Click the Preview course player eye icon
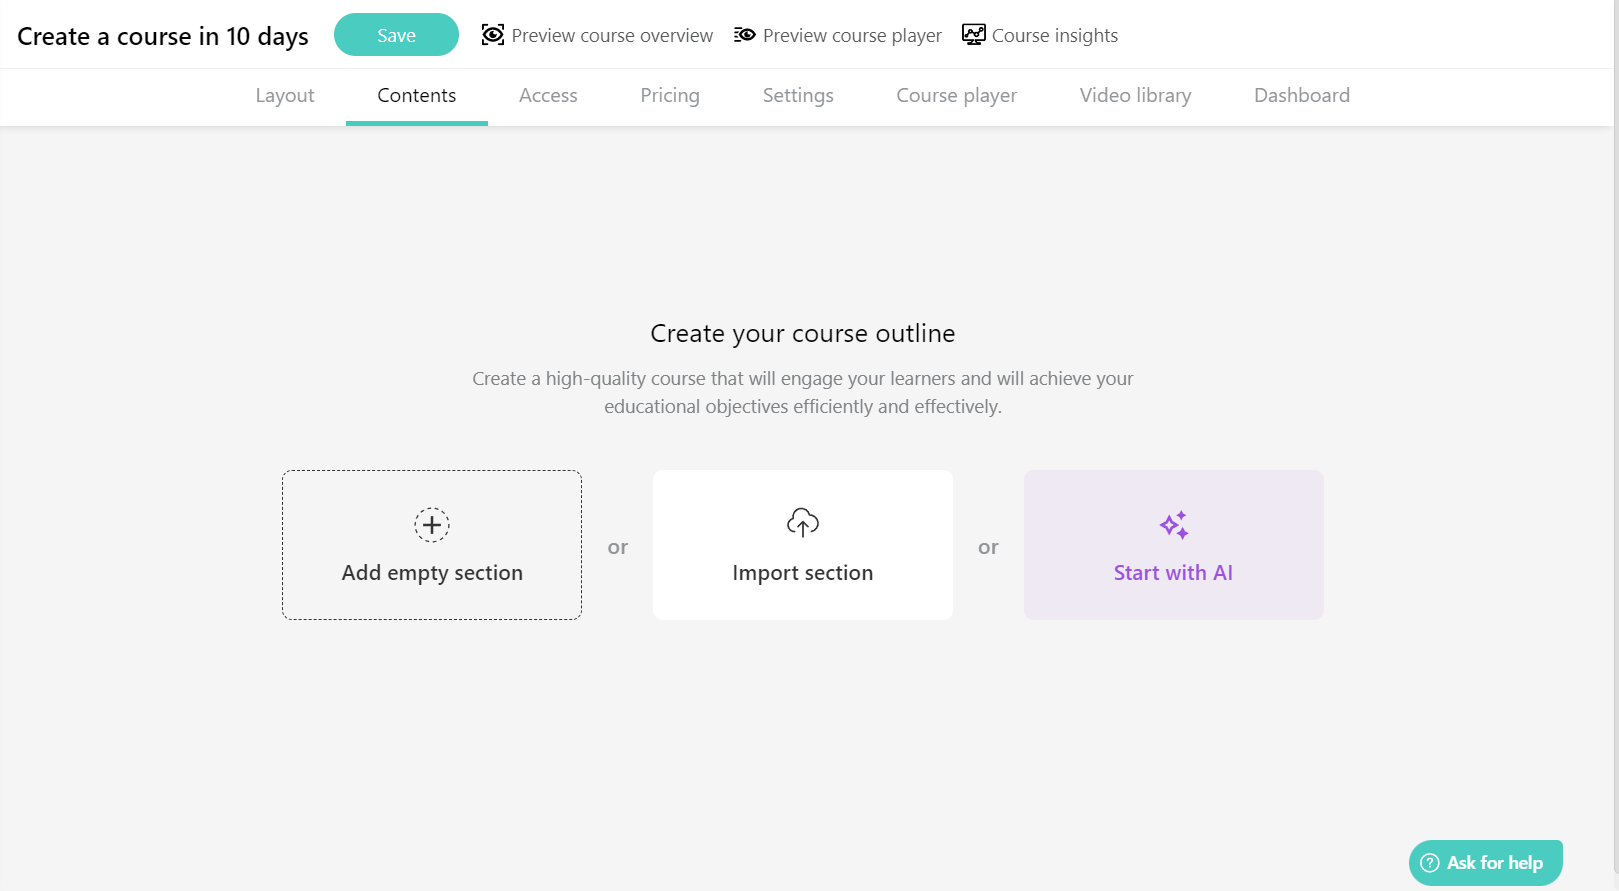1619x891 pixels. coord(745,34)
